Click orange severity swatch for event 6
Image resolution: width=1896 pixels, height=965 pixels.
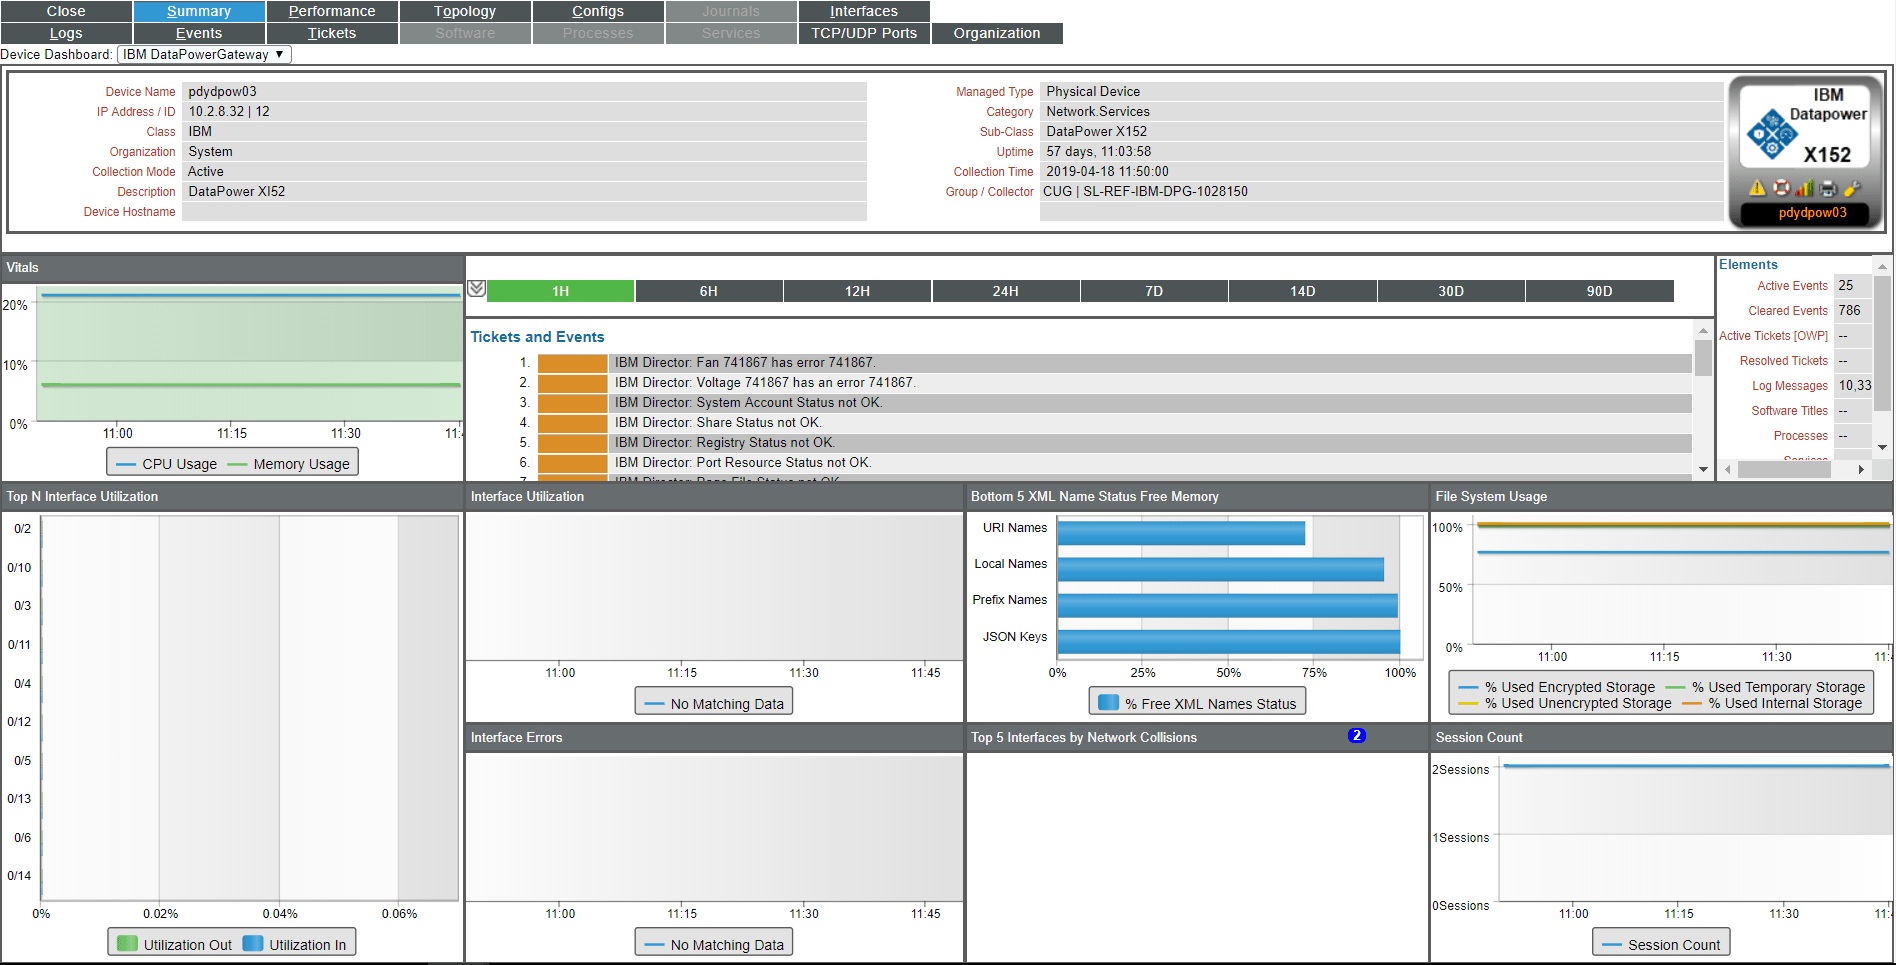point(573,463)
